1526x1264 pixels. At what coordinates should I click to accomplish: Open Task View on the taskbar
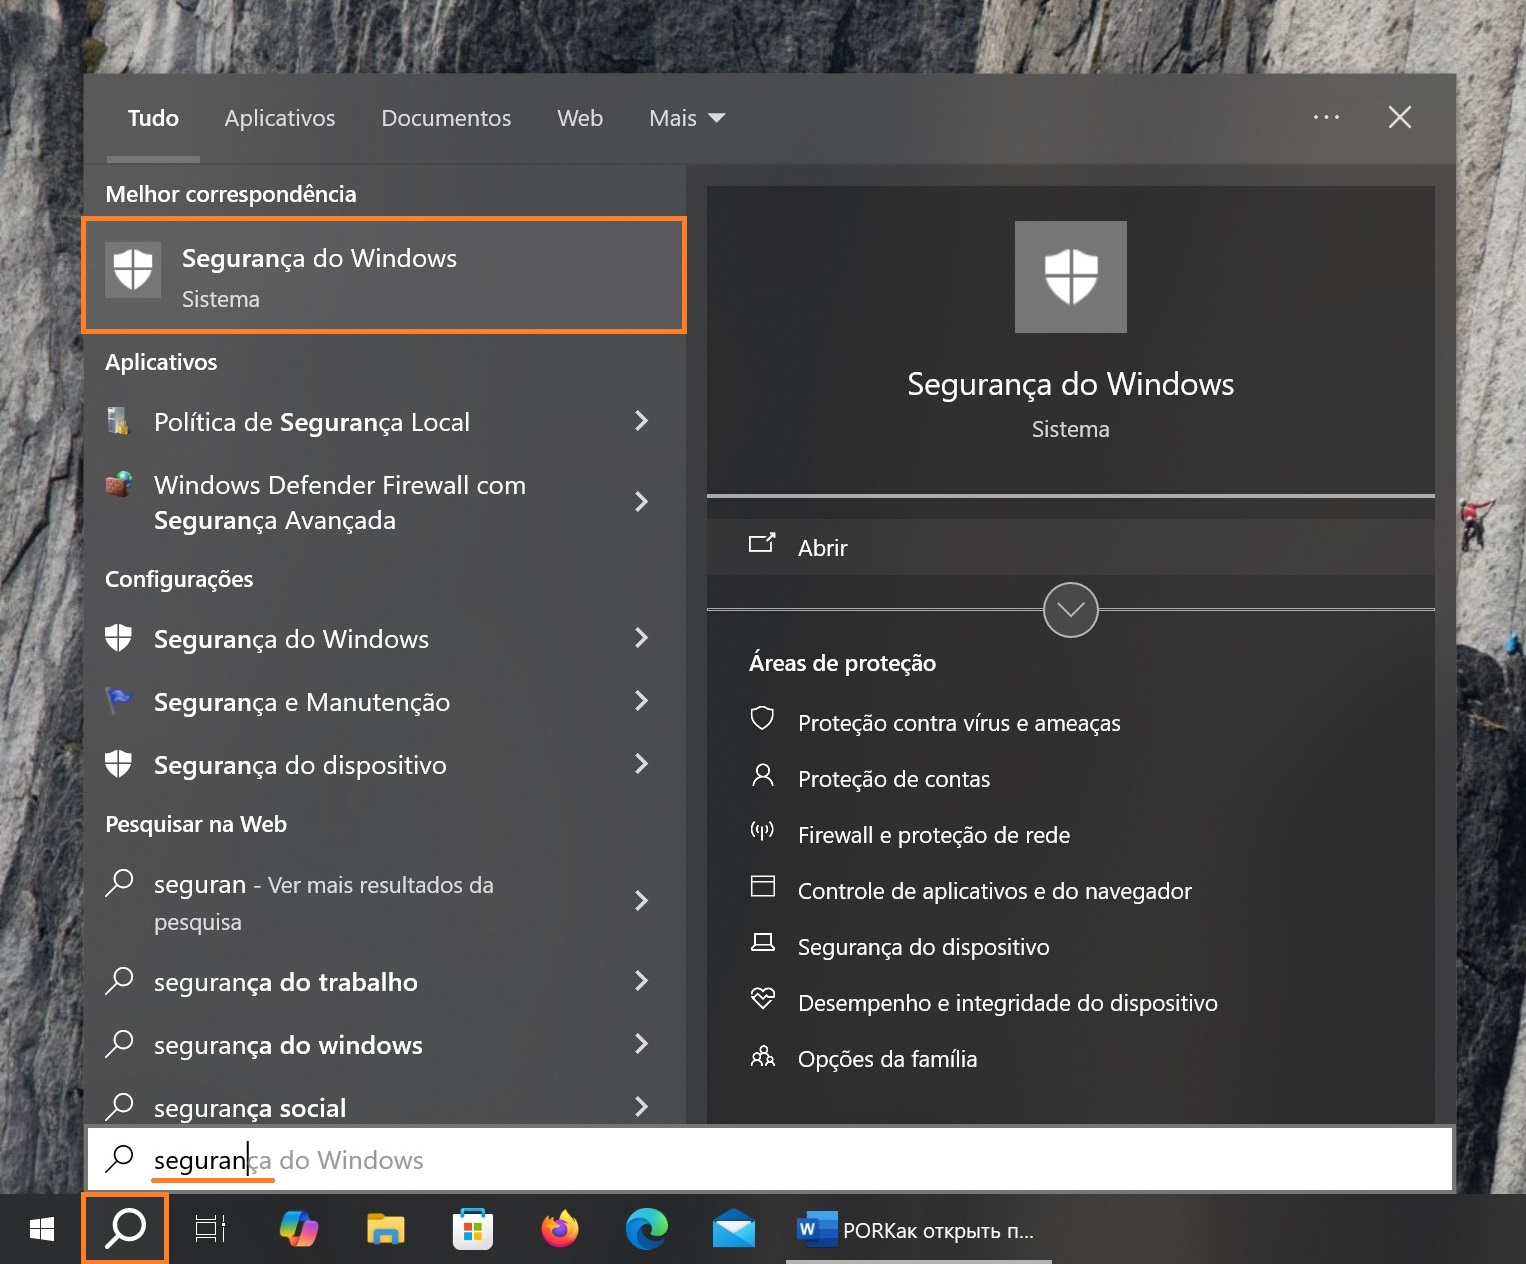point(210,1229)
